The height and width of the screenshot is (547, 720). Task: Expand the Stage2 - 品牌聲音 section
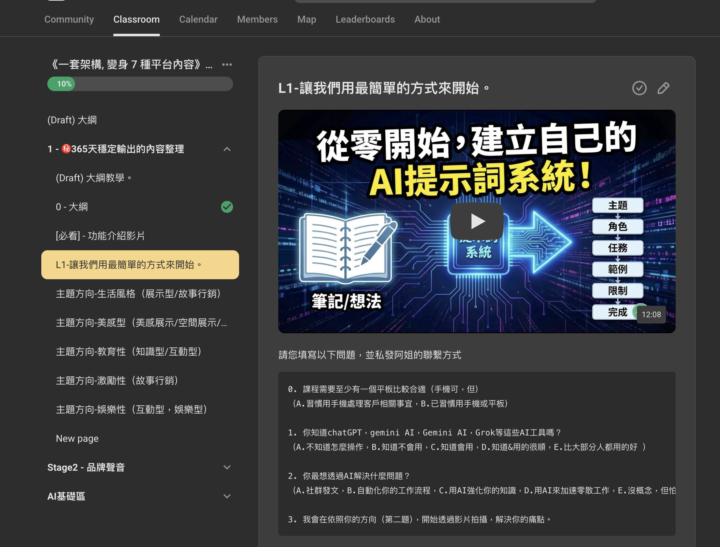coord(227,467)
